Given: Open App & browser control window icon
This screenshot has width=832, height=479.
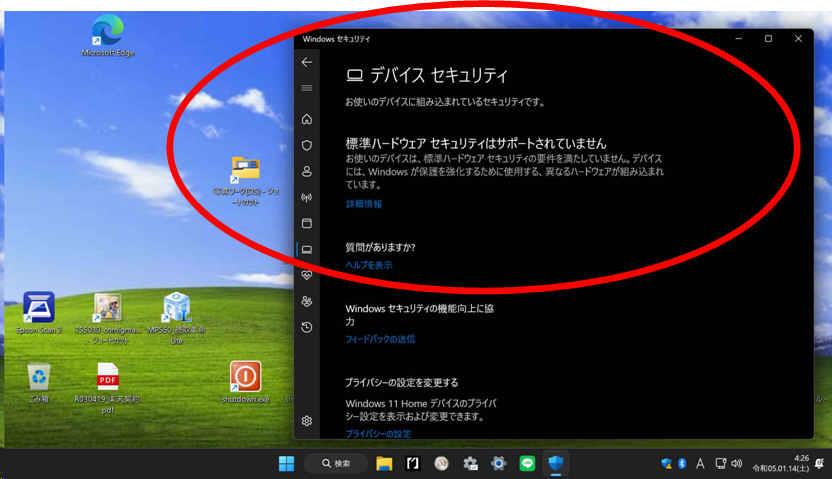Looking at the screenshot, I should coord(307,223).
